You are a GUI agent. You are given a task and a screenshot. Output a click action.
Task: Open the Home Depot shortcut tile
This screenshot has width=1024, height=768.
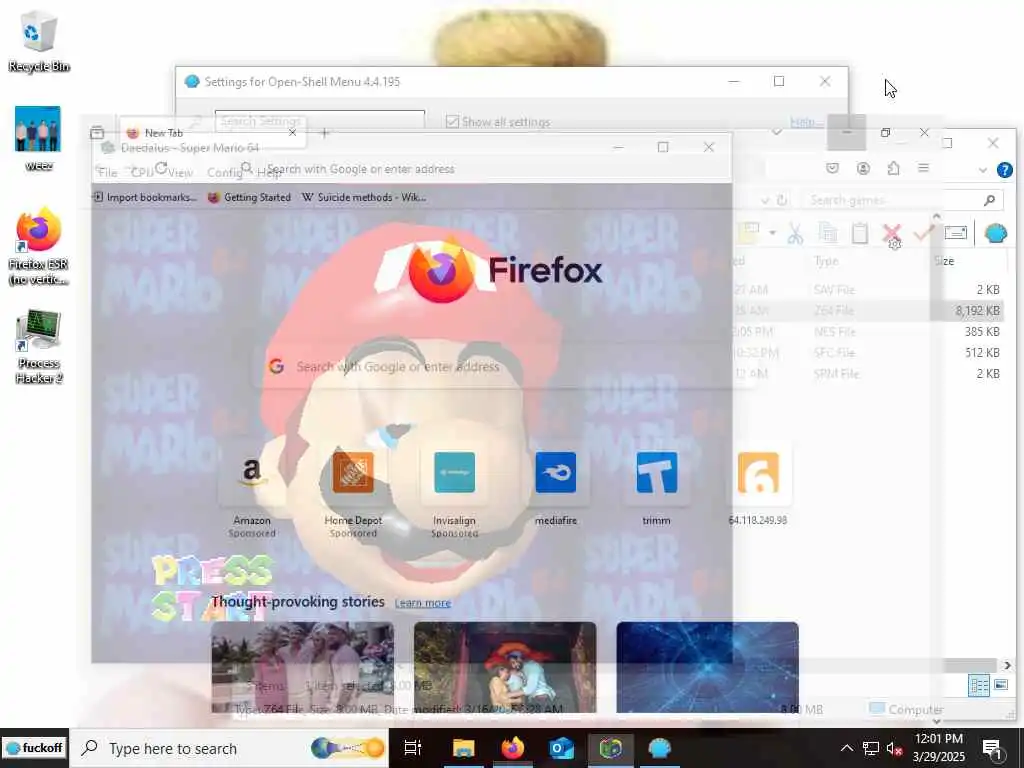point(353,491)
